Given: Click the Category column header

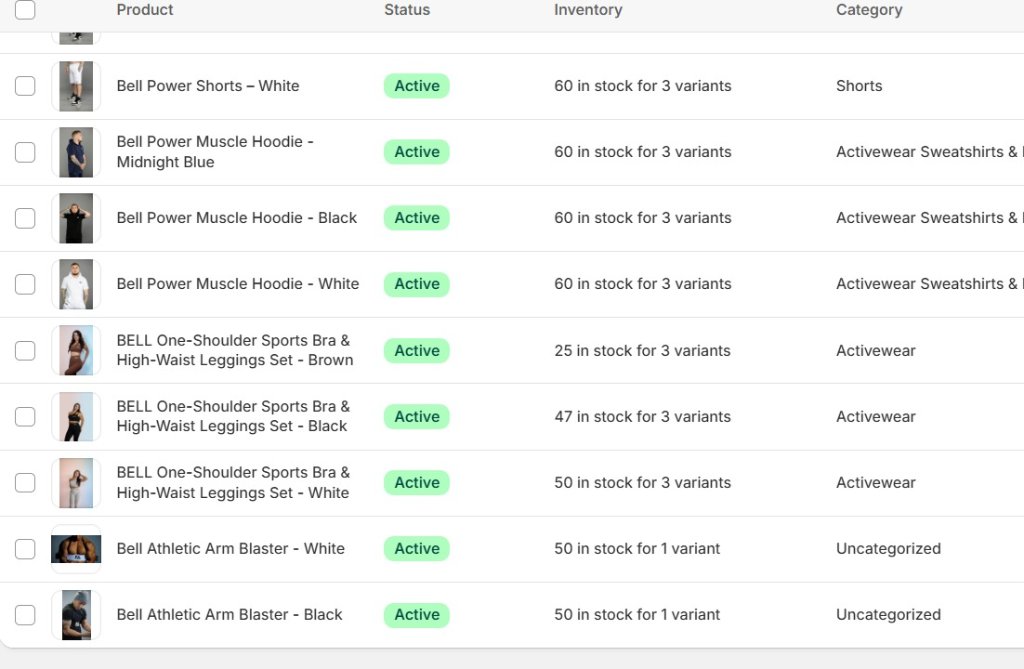Looking at the screenshot, I should [x=869, y=10].
